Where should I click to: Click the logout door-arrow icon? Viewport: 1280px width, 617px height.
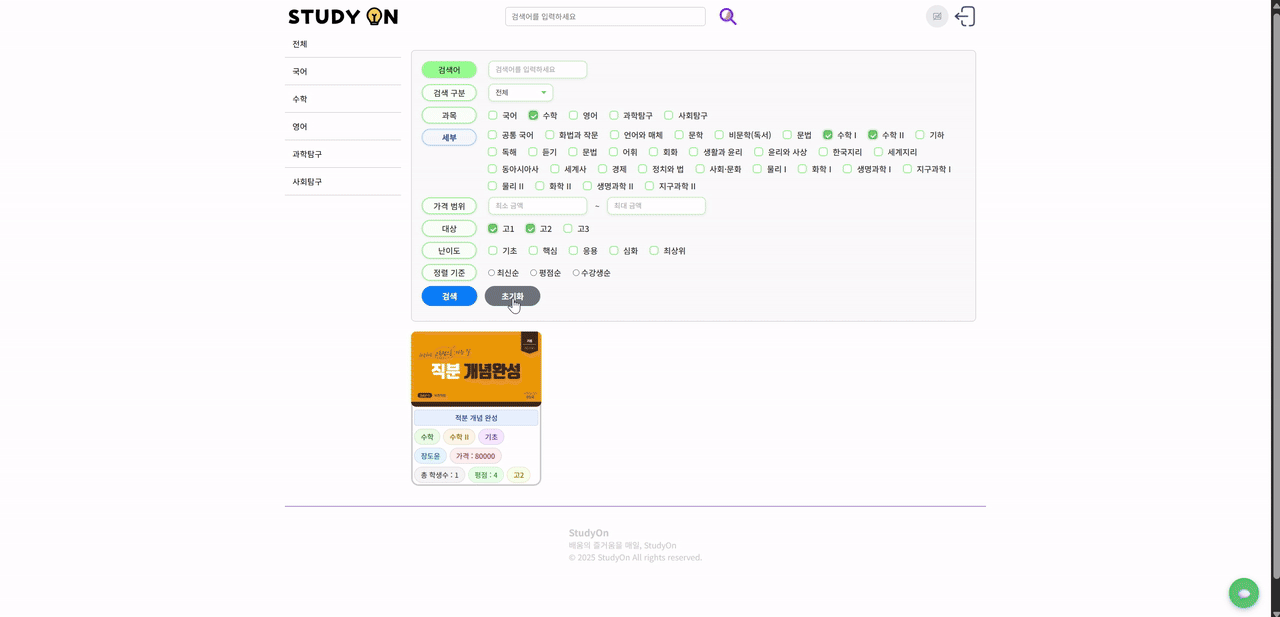pyautogui.click(x=965, y=16)
